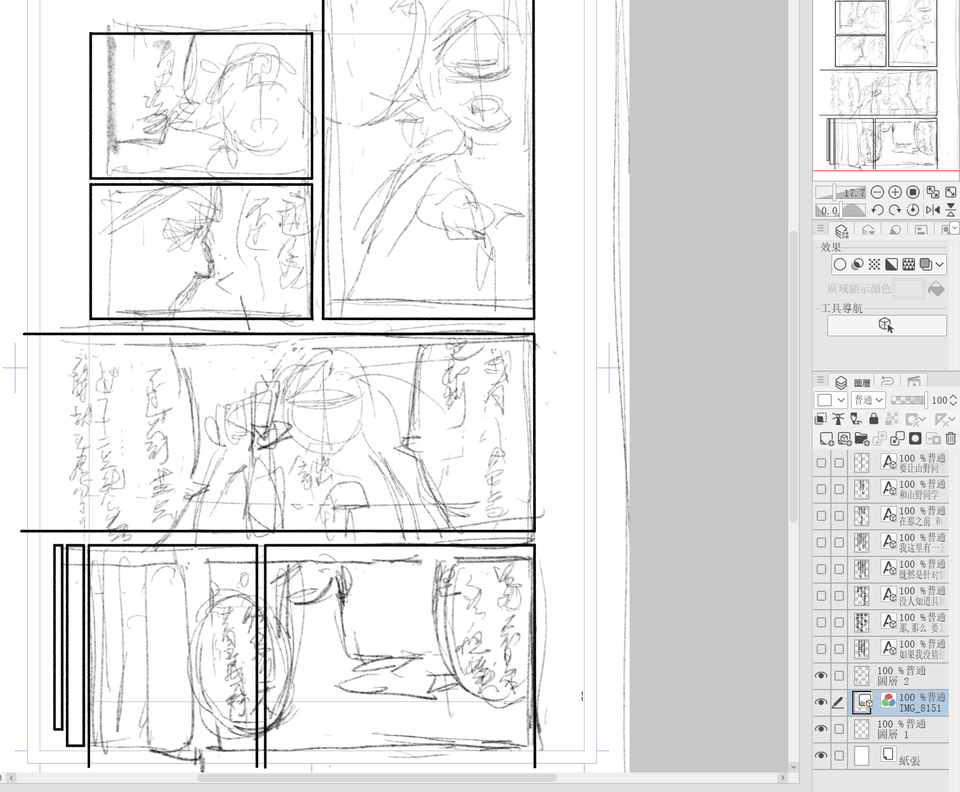Click the lock layer padlock icon
The image size is (960, 792).
(x=873, y=419)
